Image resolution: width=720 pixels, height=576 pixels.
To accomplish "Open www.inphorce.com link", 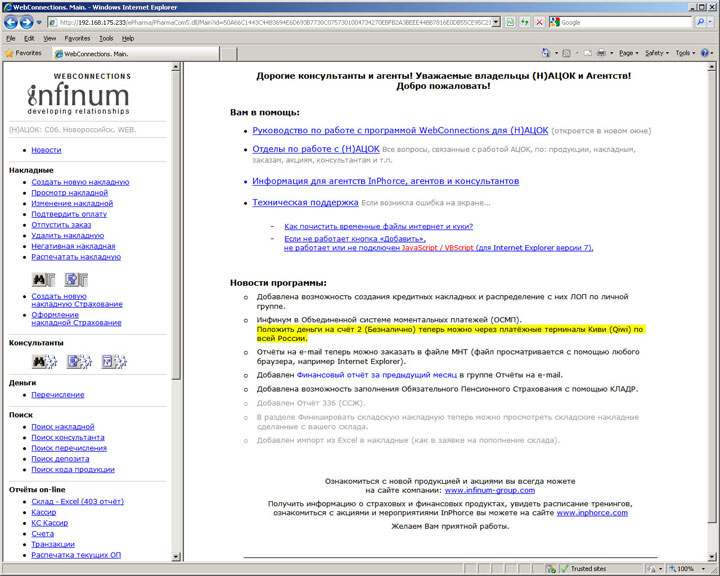I will [592, 513].
